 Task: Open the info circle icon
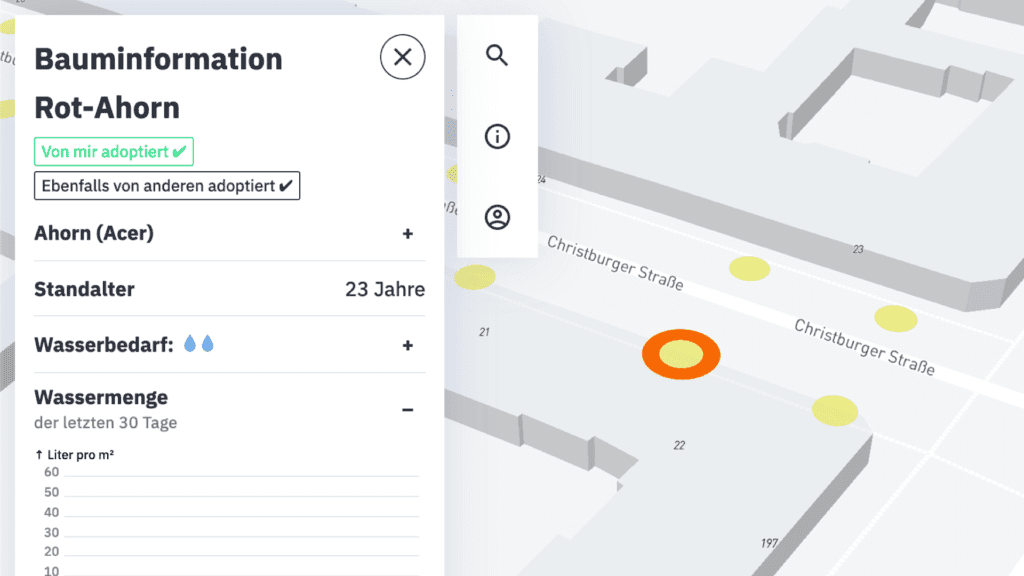click(497, 136)
